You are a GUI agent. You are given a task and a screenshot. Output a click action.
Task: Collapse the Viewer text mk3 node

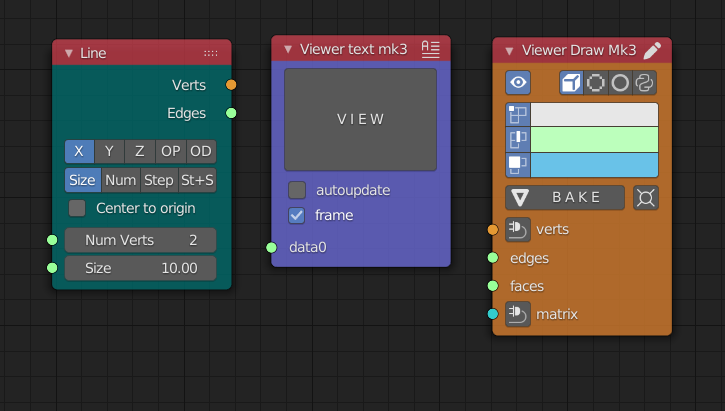288,49
